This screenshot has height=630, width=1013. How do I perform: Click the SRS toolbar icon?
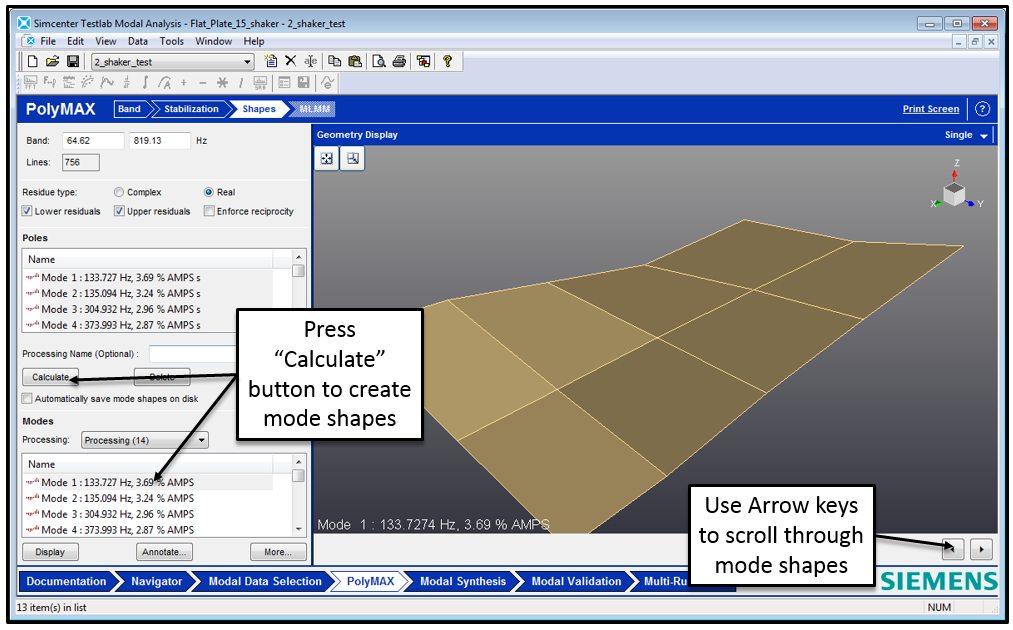coord(260,82)
